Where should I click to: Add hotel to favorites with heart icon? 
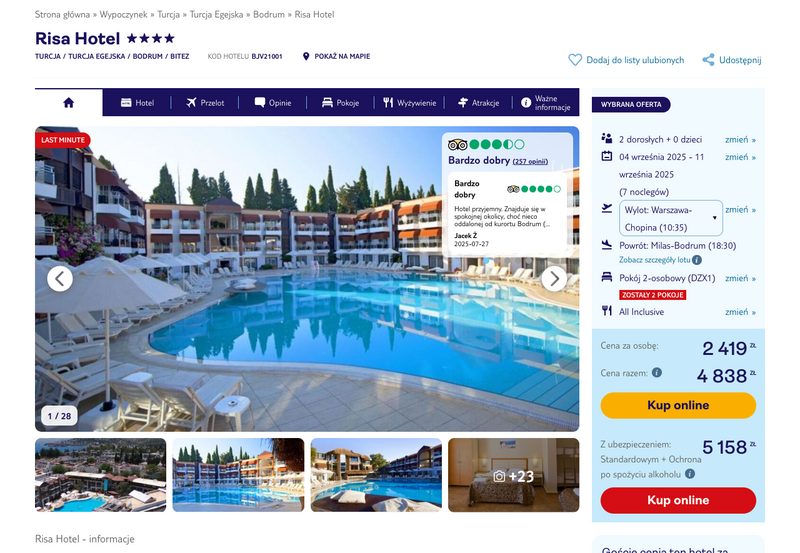tap(575, 60)
